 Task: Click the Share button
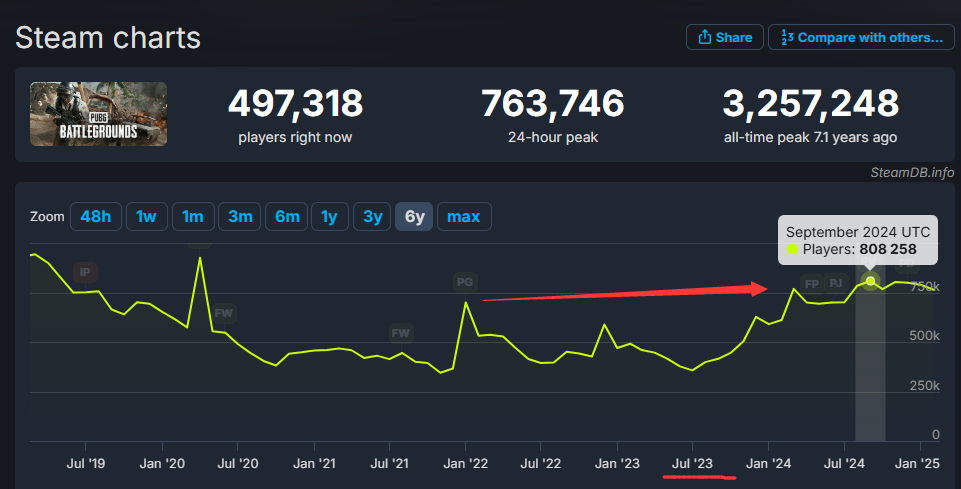(724, 37)
